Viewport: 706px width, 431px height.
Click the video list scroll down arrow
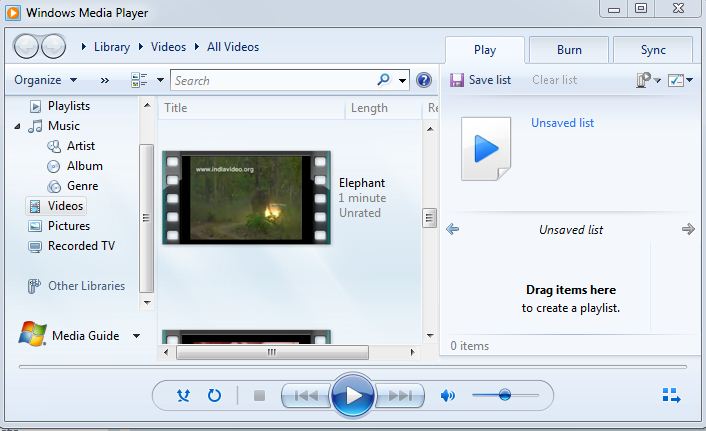(430, 336)
